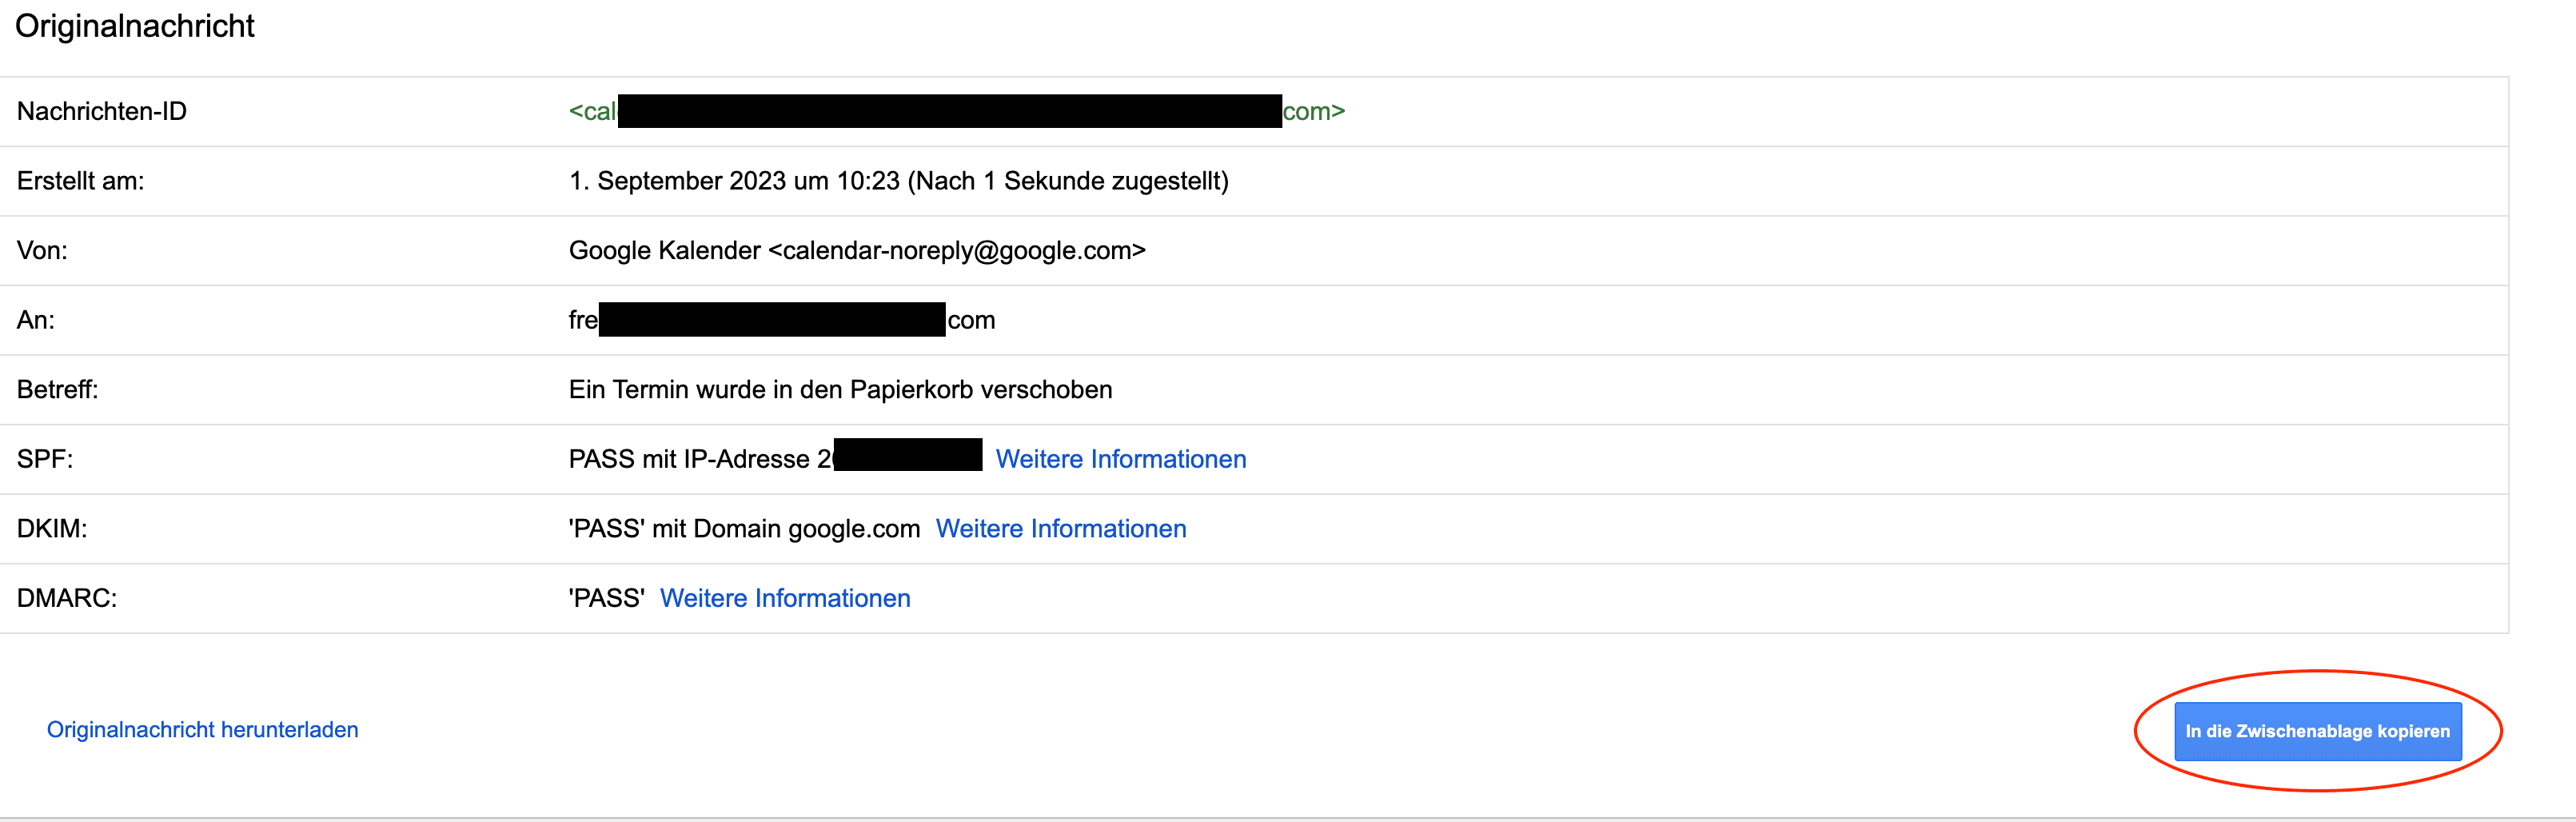Follow 'Weitere Informationen' link in DKIM row
The image size is (2576, 822).
coord(1060,529)
